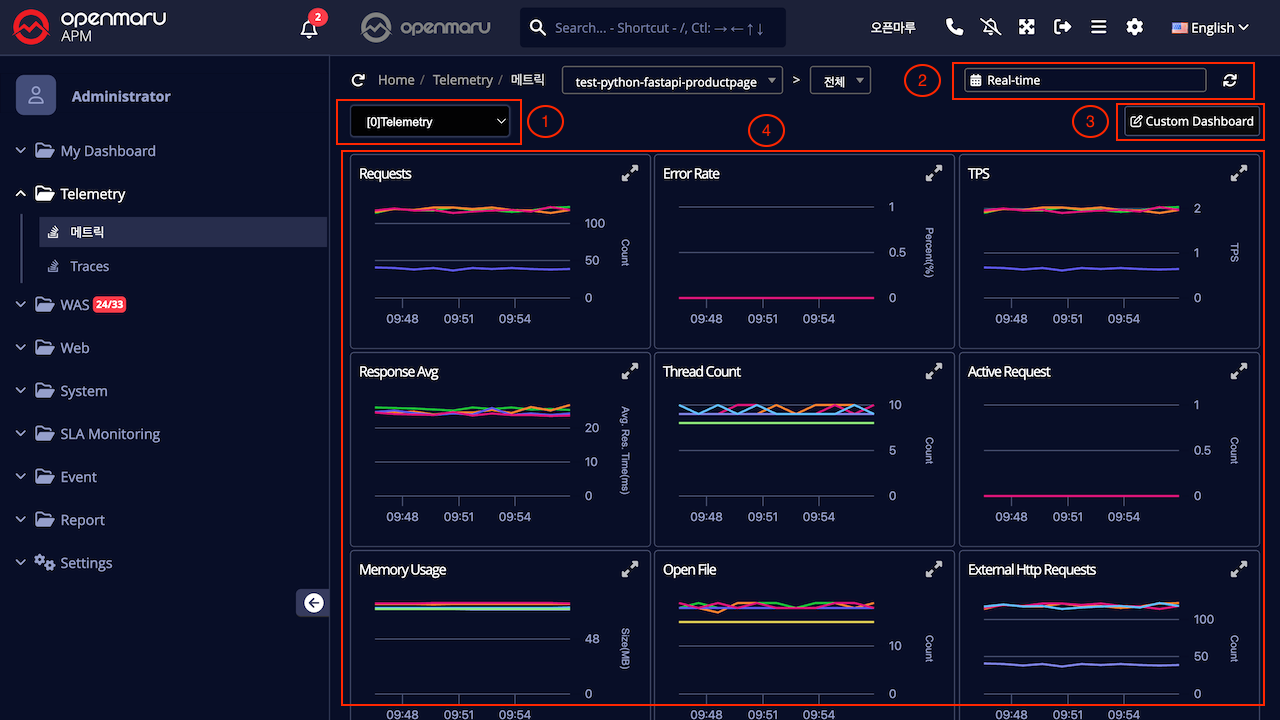The image size is (1280, 720).
Task: Open the English language dropdown
Action: (x=1210, y=28)
